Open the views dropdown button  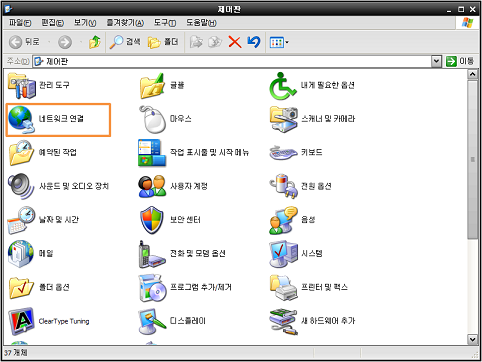pyautogui.click(x=279, y=42)
